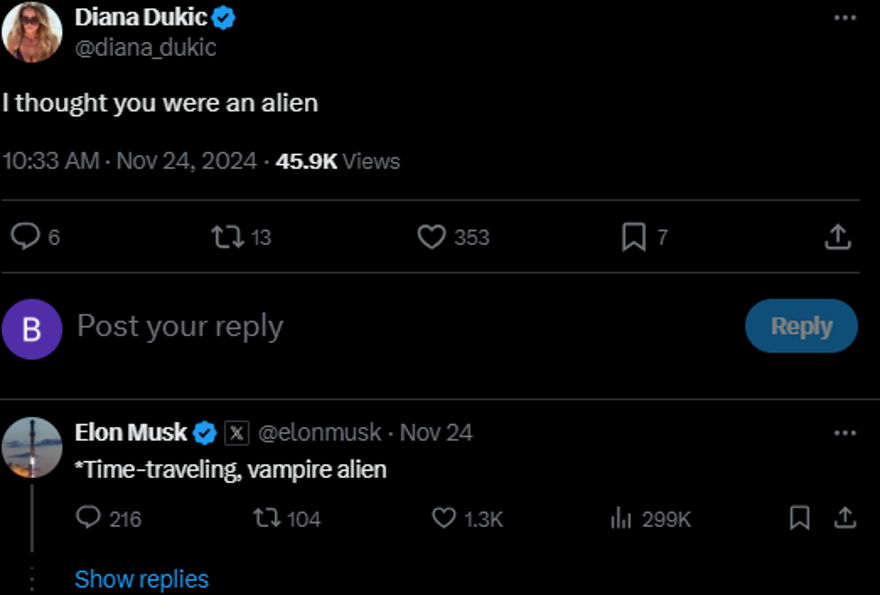
Task: Share Elon Musk's reply
Action: tap(845, 518)
